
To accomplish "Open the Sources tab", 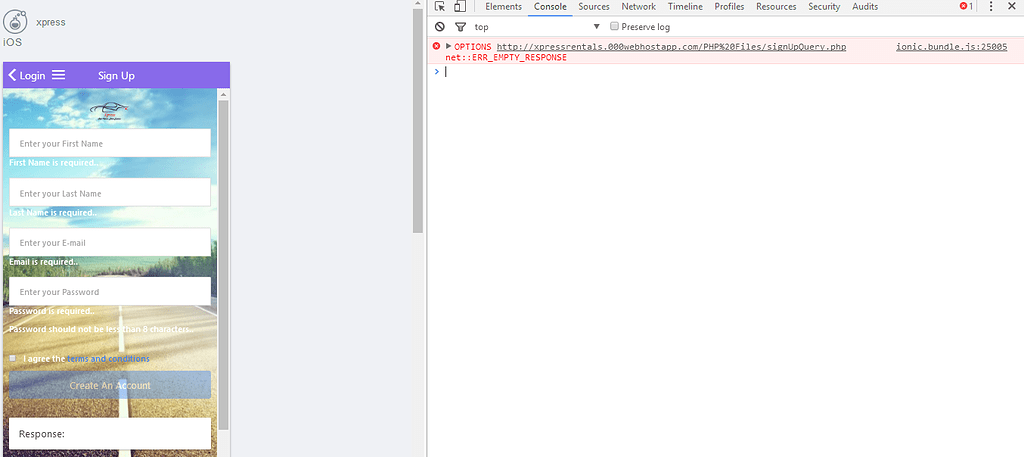I will (594, 7).
